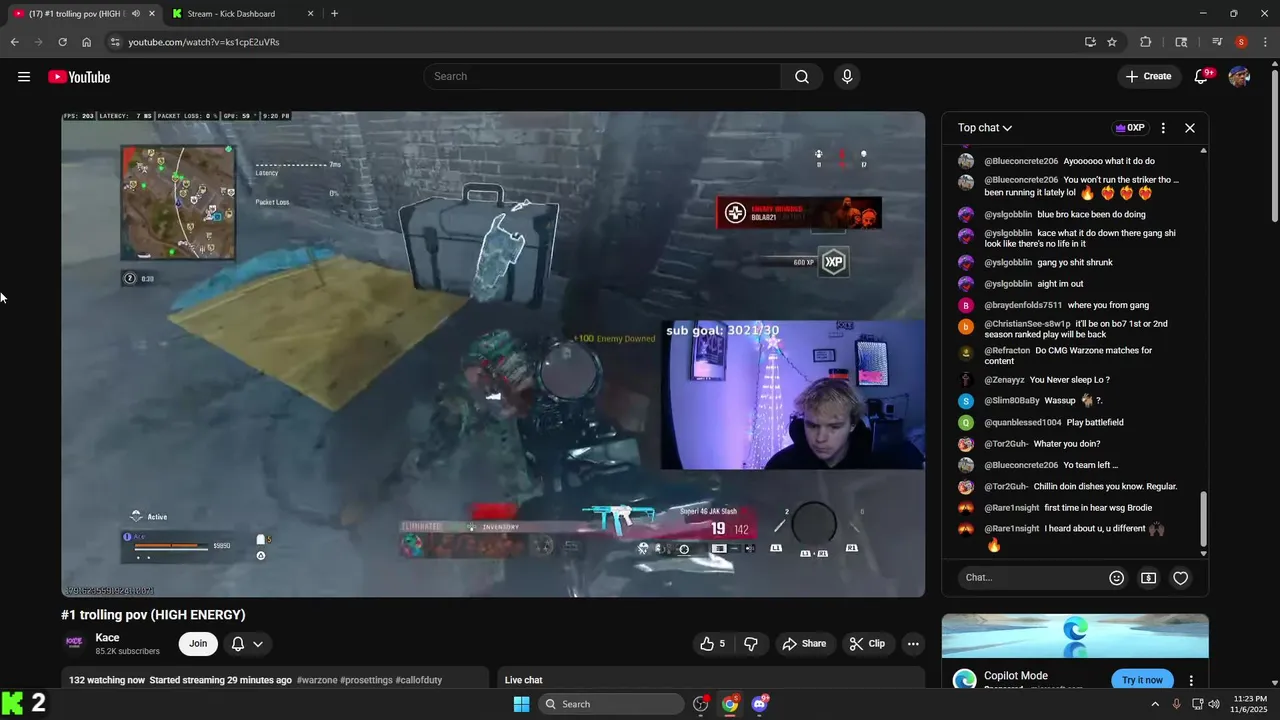Open Chrome from the taskbar
1280x720 pixels.
coord(731,704)
